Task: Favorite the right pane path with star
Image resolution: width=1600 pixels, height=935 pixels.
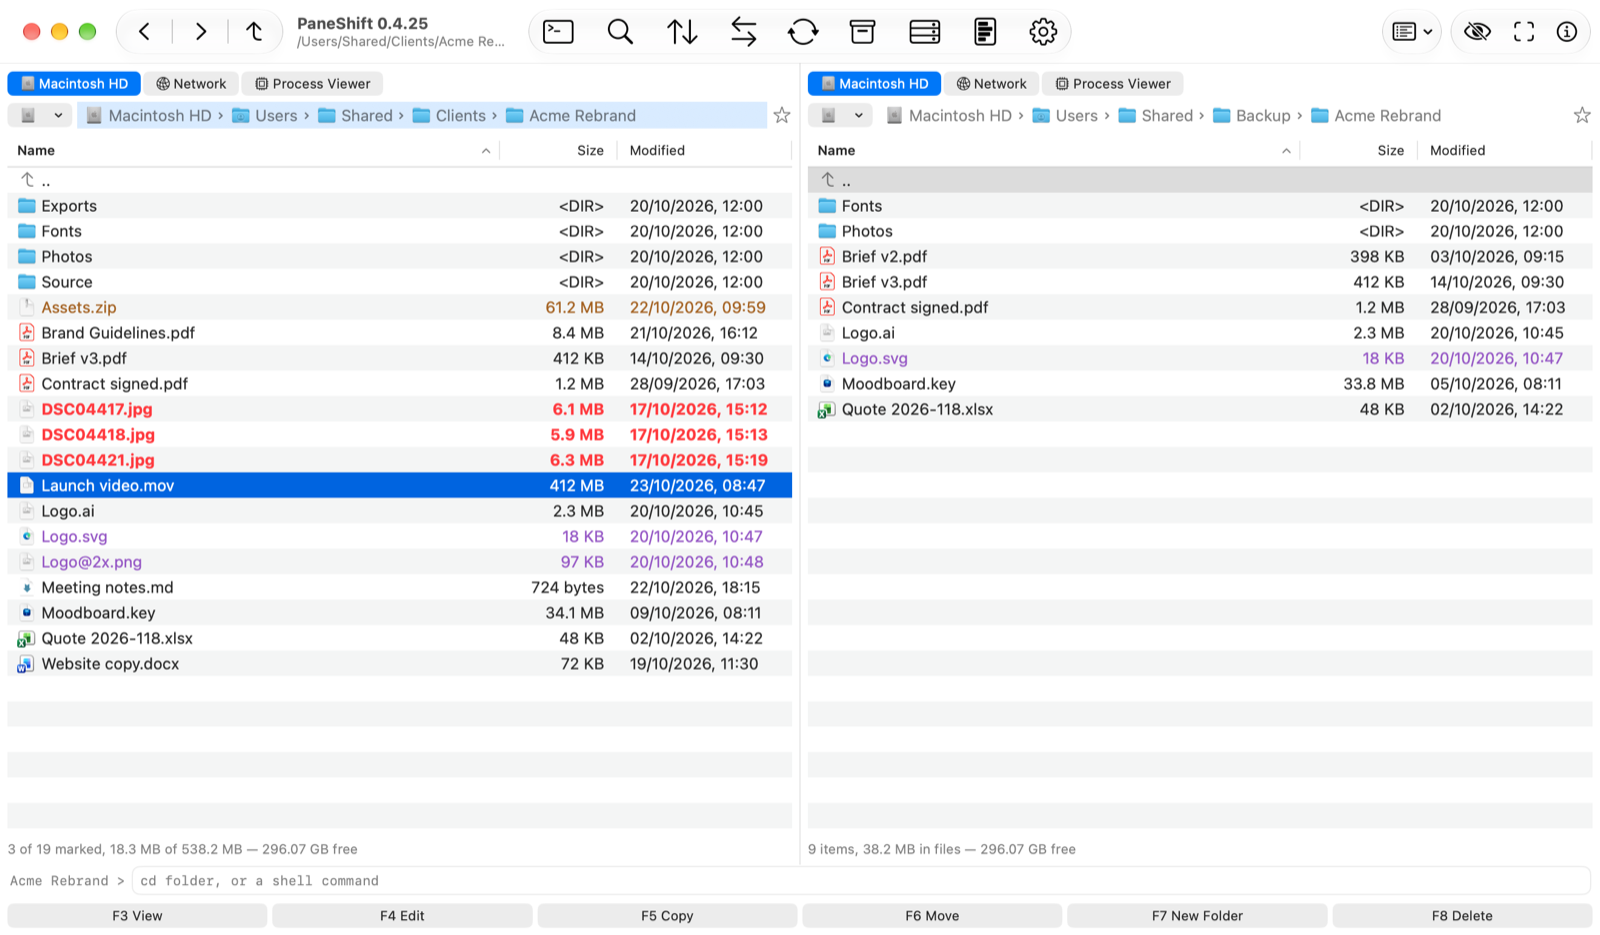Action: 1582,115
